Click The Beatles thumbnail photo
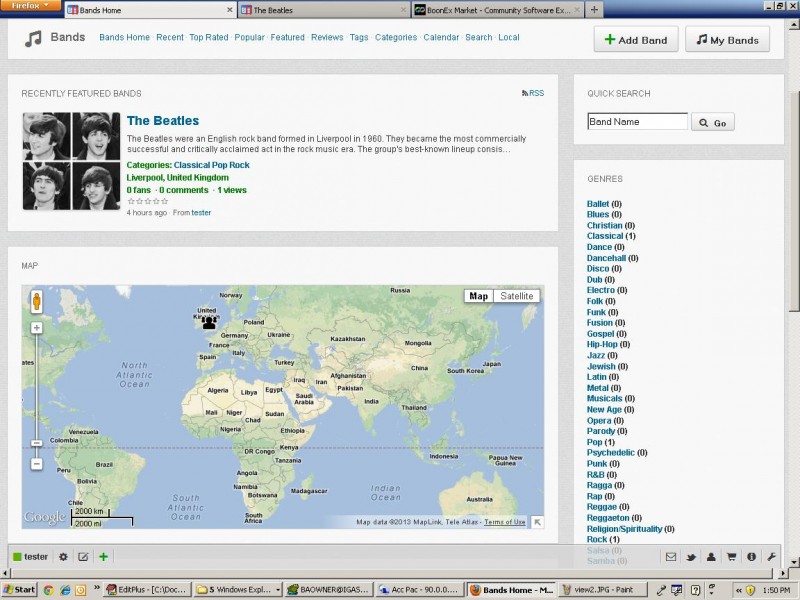 (x=71, y=161)
